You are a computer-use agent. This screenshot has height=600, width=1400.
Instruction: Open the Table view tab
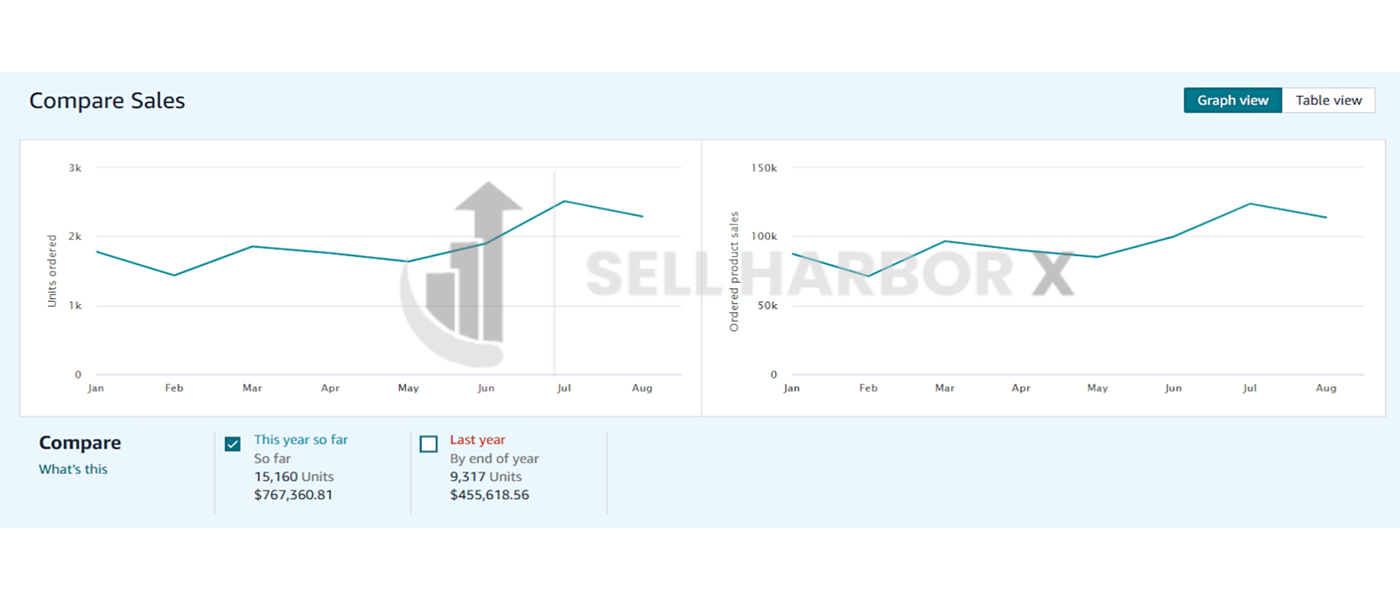tap(1328, 100)
